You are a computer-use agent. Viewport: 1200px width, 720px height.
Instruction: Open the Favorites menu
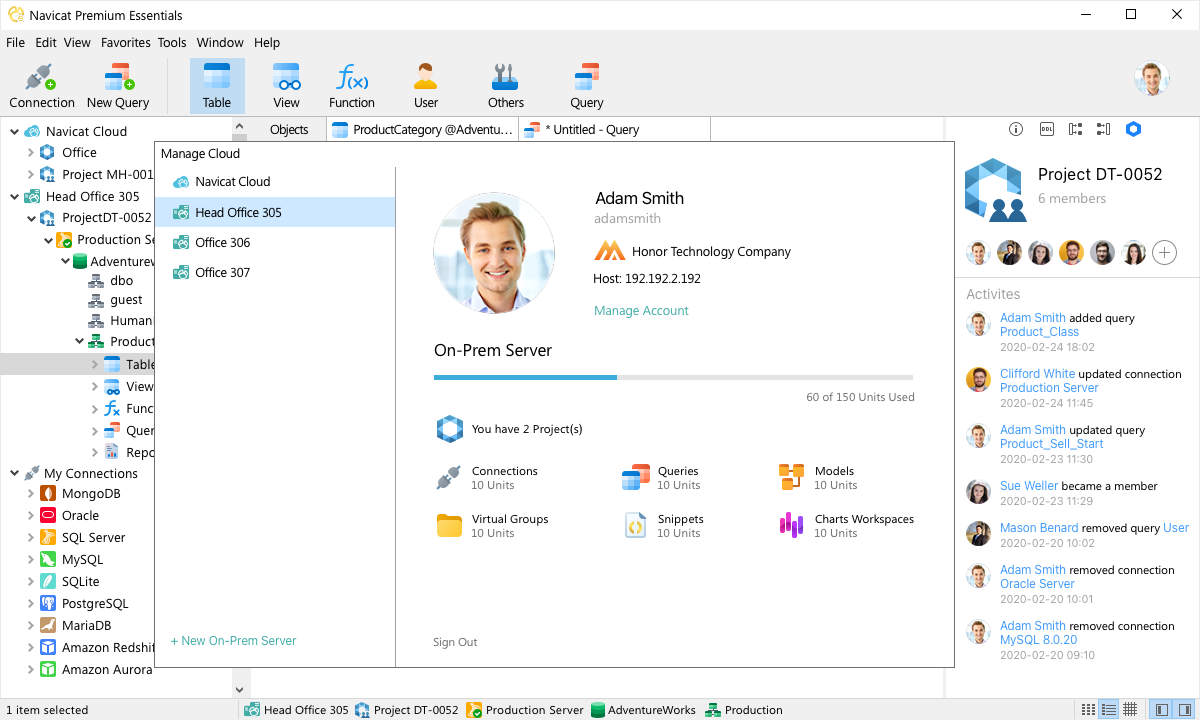click(125, 43)
